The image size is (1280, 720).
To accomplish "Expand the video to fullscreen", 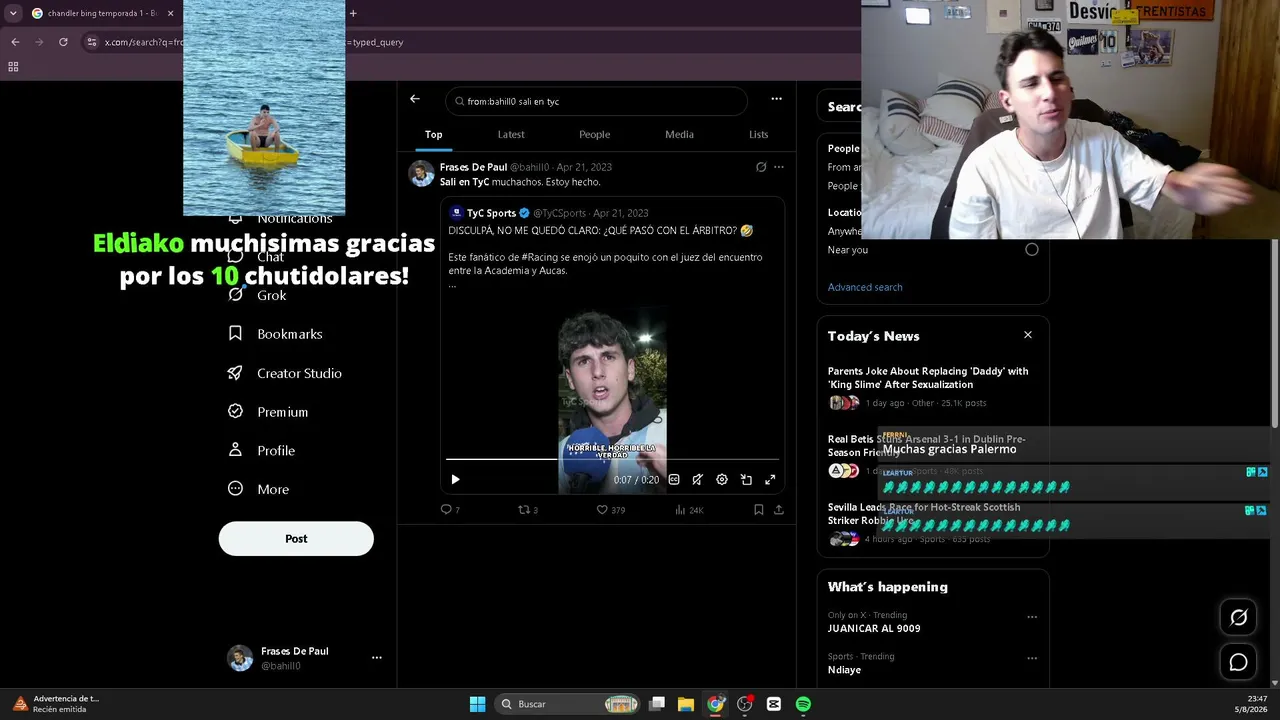I will (x=770, y=480).
